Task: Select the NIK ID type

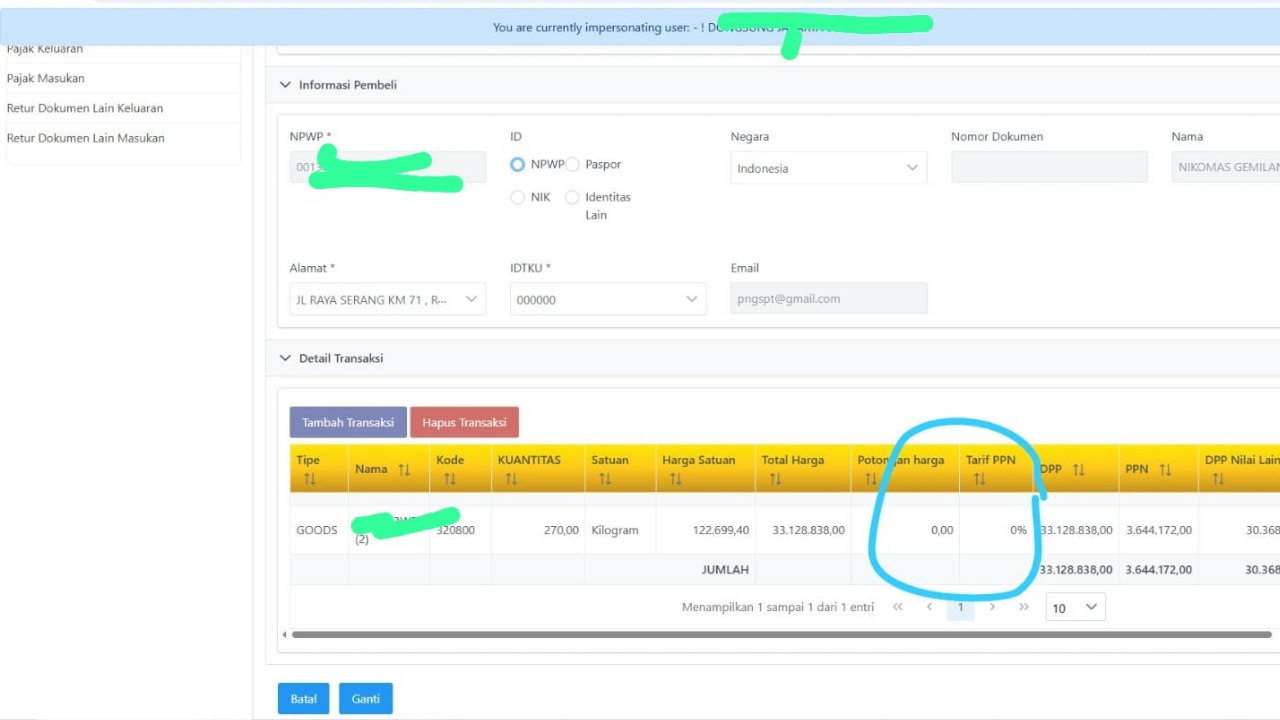Action: pyautogui.click(x=517, y=197)
